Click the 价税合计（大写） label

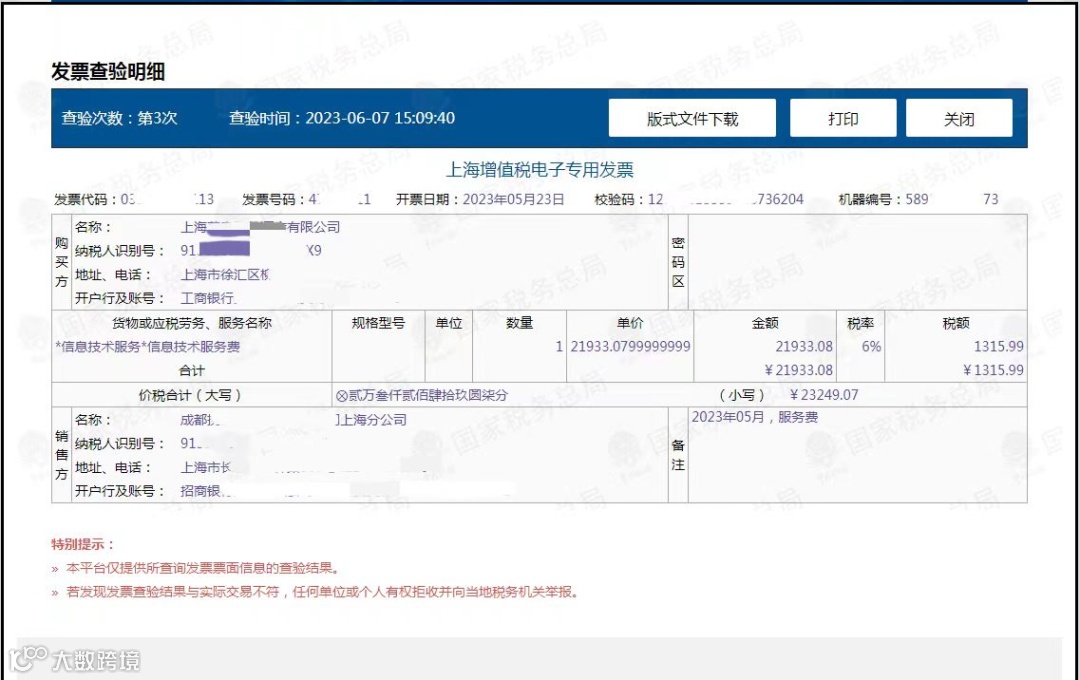coord(190,395)
